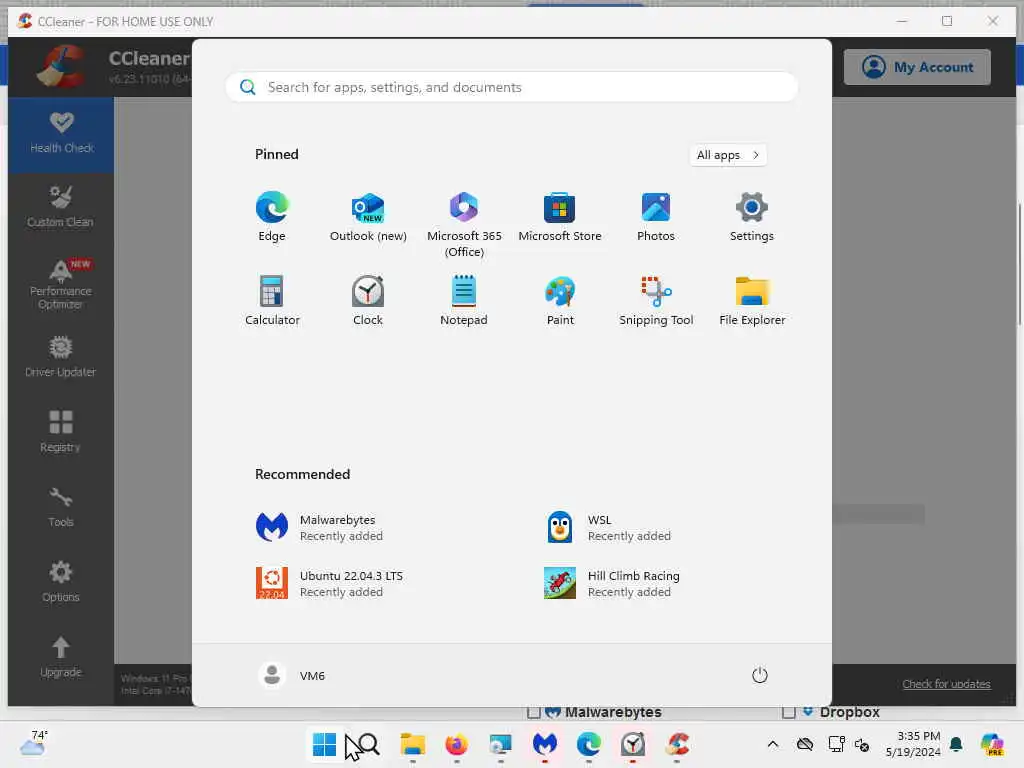Open Notepad from Start menu
The image size is (1024, 768).
pyautogui.click(x=464, y=300)
